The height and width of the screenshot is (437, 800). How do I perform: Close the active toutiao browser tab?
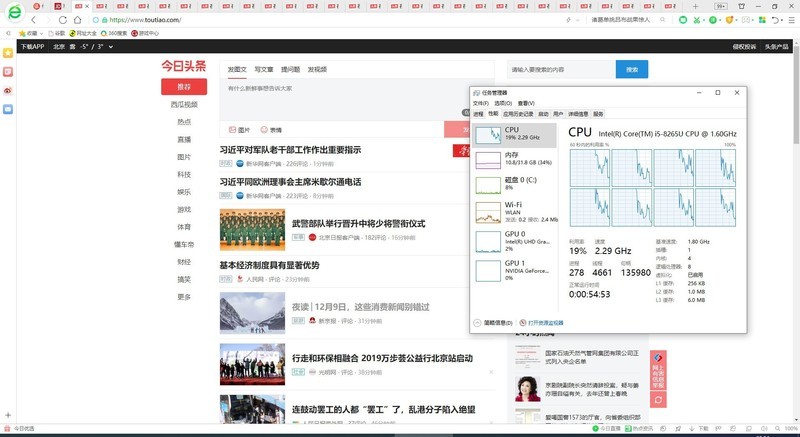(87, 6)
